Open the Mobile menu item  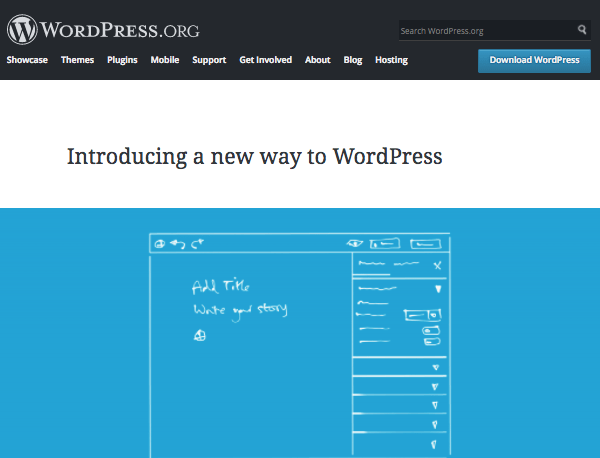pyautogui.click(x=165, y=60)
